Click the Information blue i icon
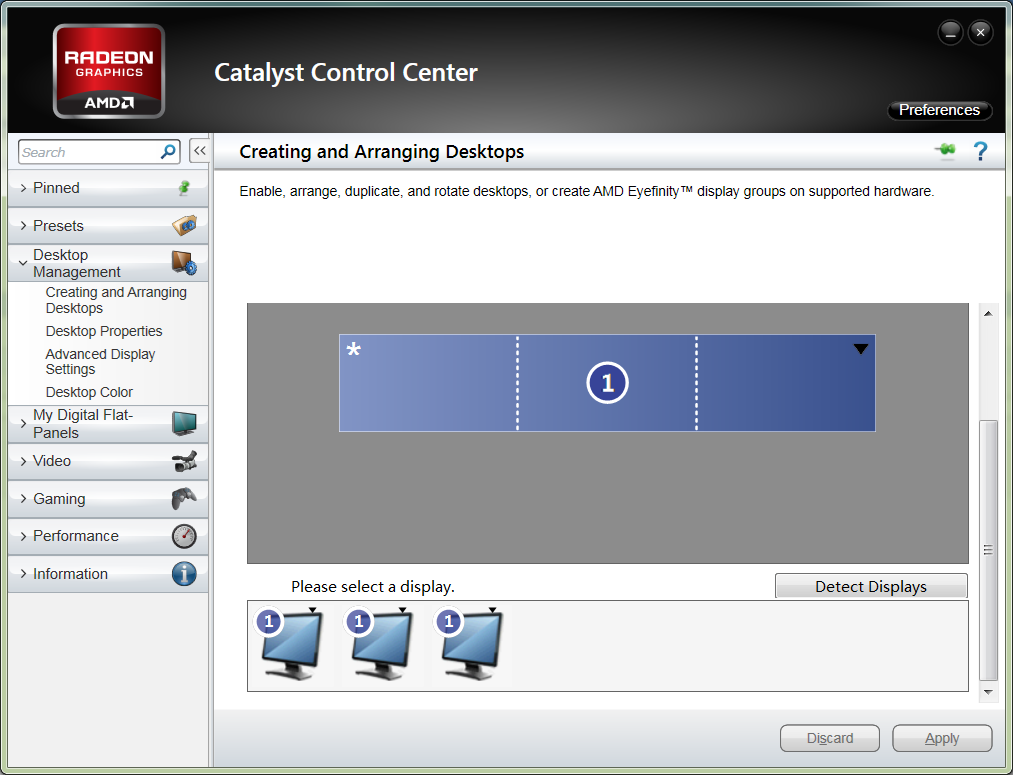This screenshot has height=775, width=1013. (x=184, y=574)
